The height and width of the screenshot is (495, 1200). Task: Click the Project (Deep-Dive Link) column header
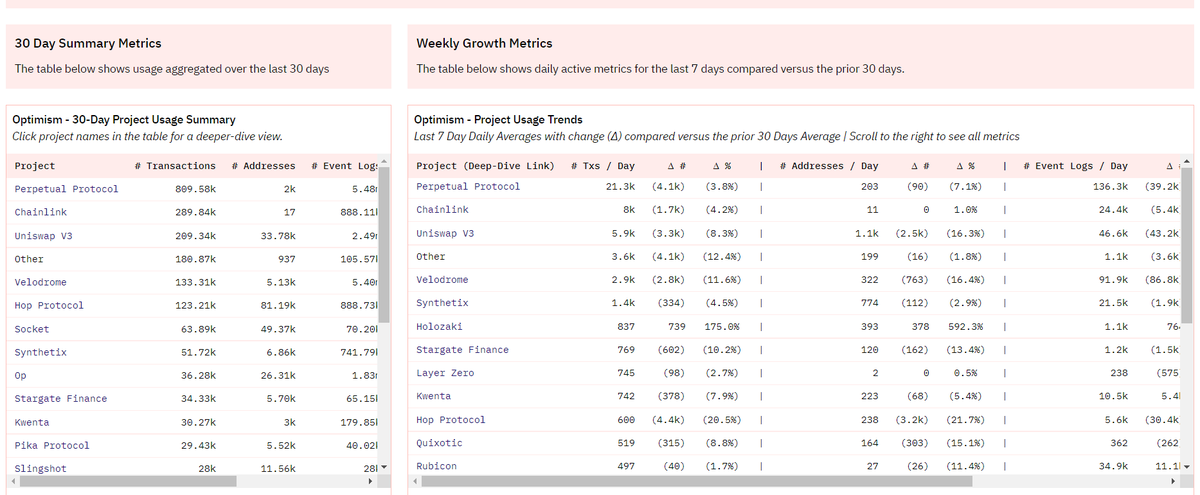485,166
